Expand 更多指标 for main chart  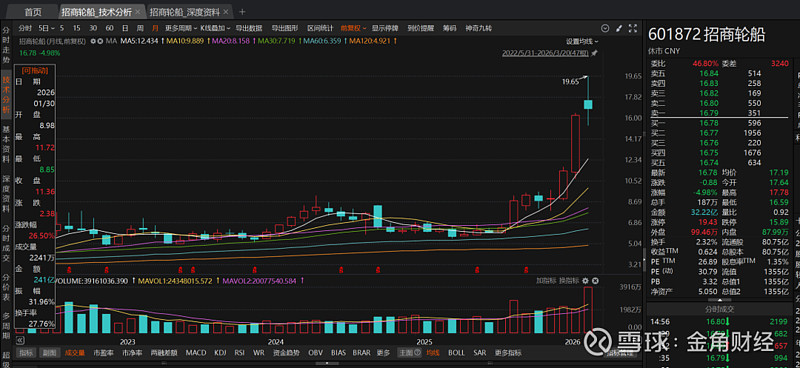(508, 353)
